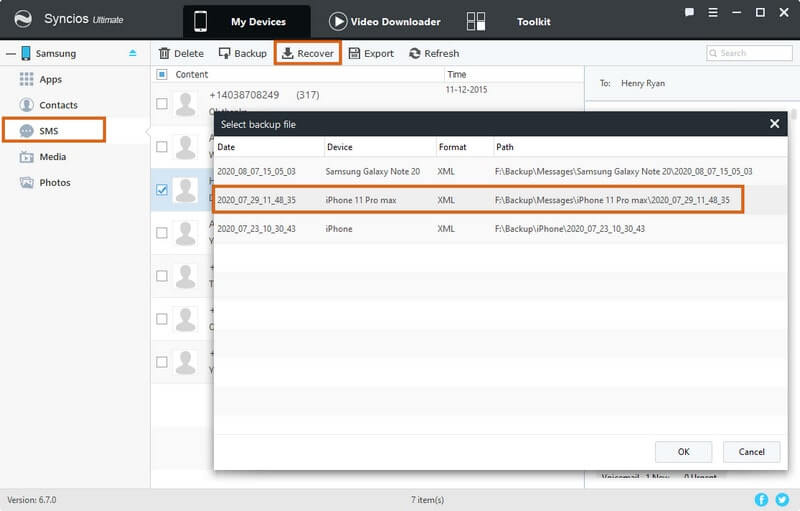Close the Select backup file dialog
This screenshot has height=511, width=800.
774,124
